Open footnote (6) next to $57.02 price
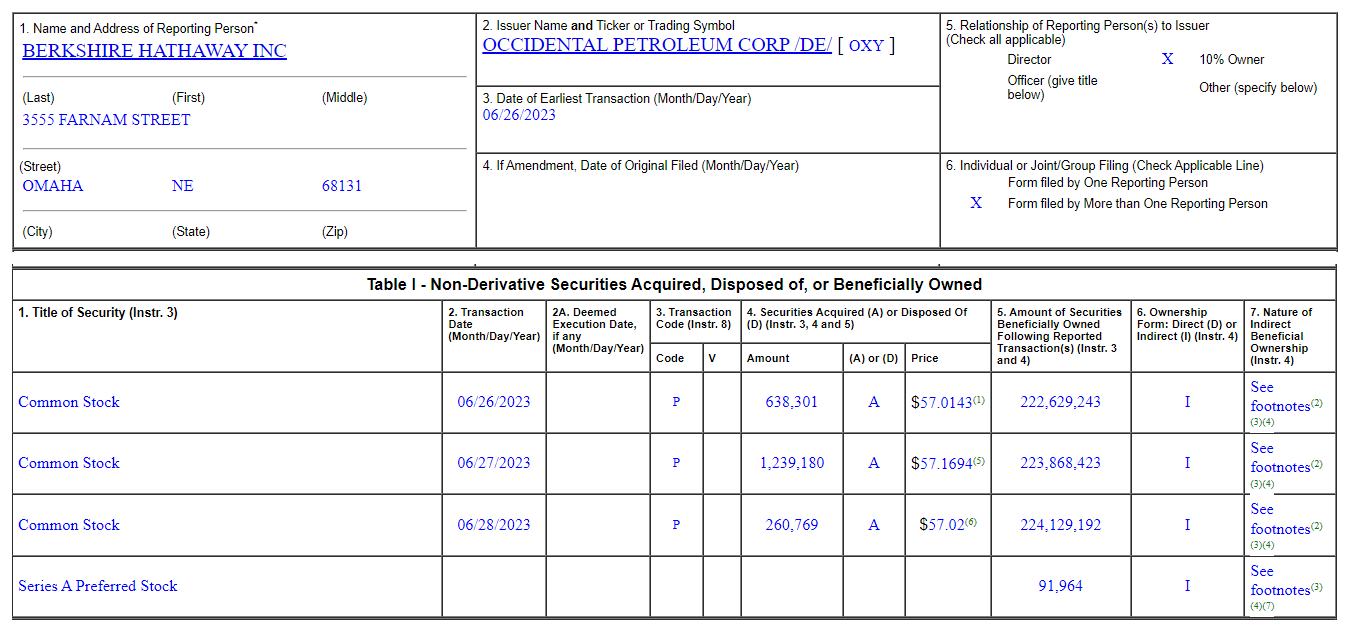This screenshot has height=636, width=1364. point(971,522)
